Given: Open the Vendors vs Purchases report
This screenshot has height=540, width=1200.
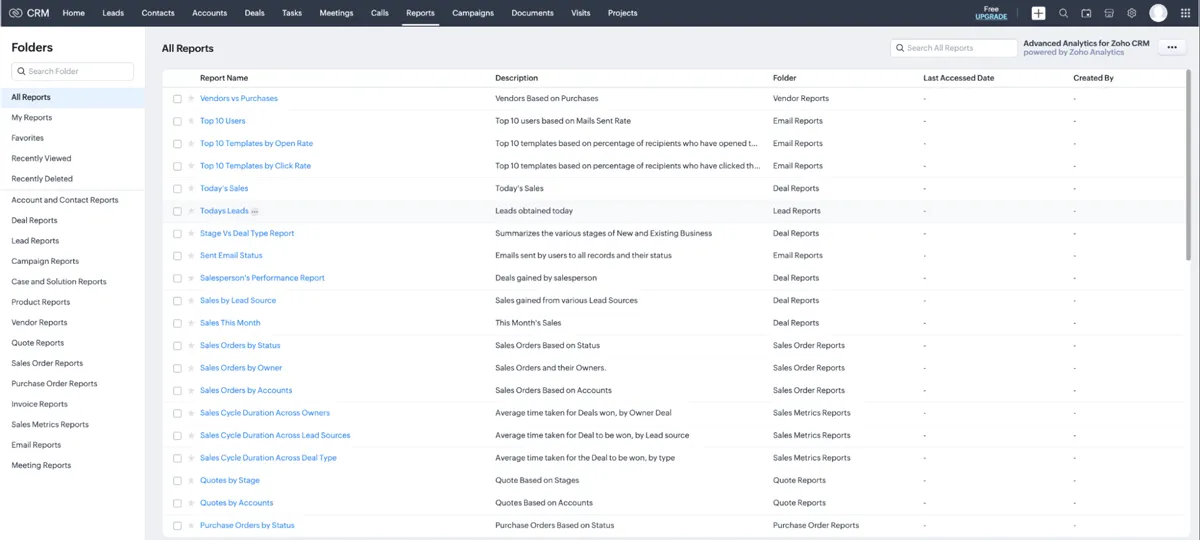Looking at the screenshot, I should pyautogui.click(x=239, y=99).
